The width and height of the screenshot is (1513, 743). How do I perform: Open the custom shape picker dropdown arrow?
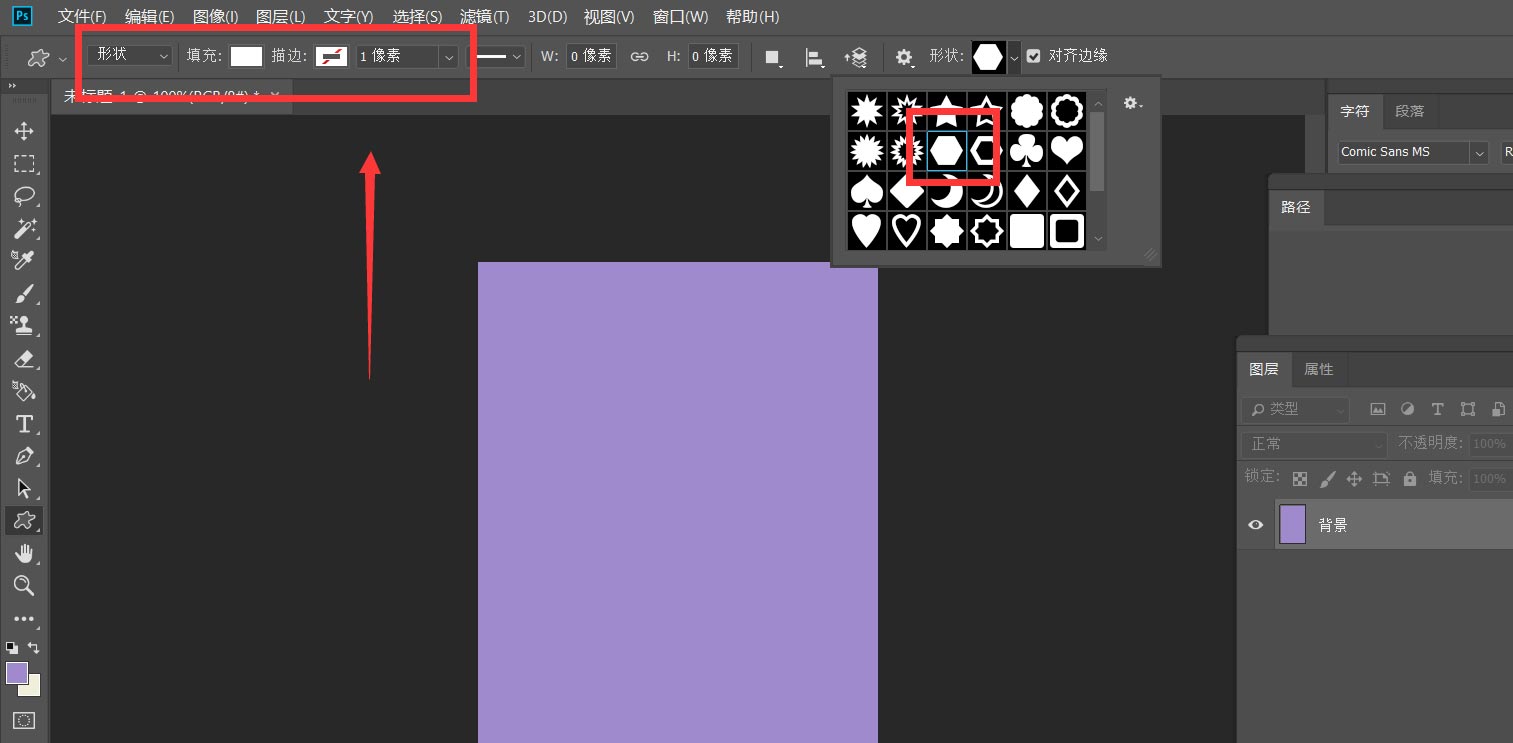click(x=1014, y=58)
